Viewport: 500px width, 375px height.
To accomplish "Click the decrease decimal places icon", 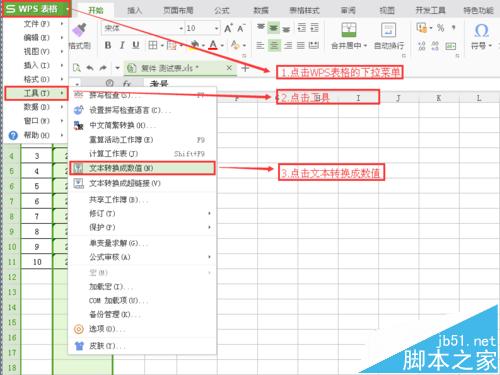I will click(x=435, y=46).
